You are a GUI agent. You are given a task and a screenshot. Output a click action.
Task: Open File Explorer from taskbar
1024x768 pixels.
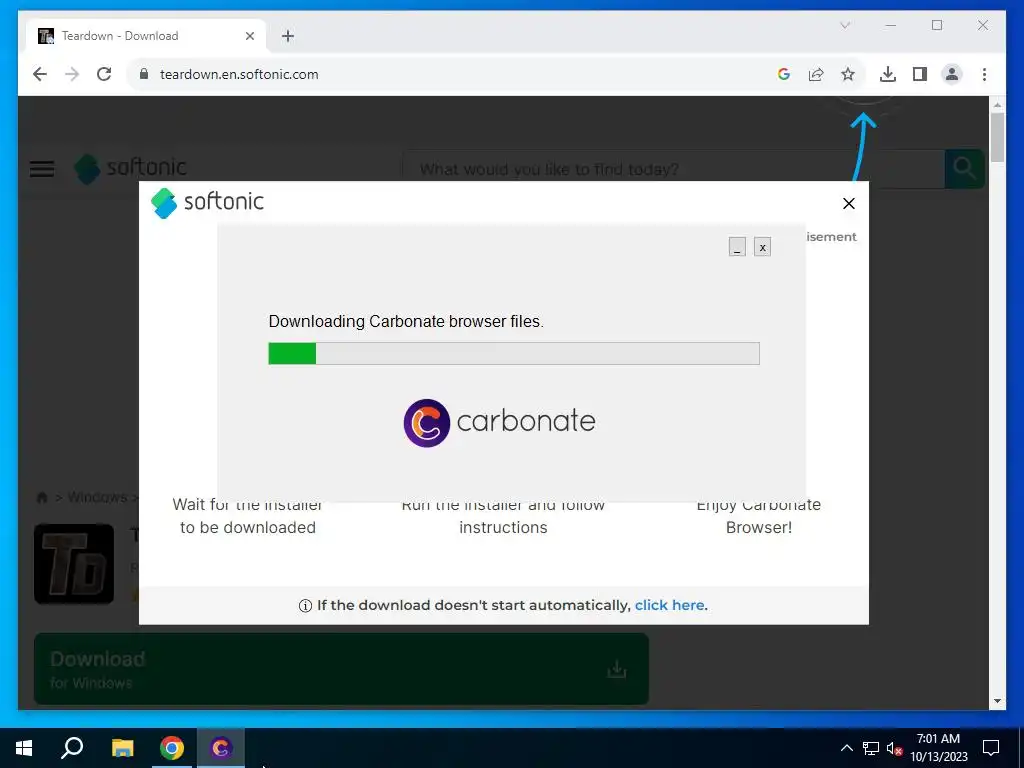click(x=122, y=748)
